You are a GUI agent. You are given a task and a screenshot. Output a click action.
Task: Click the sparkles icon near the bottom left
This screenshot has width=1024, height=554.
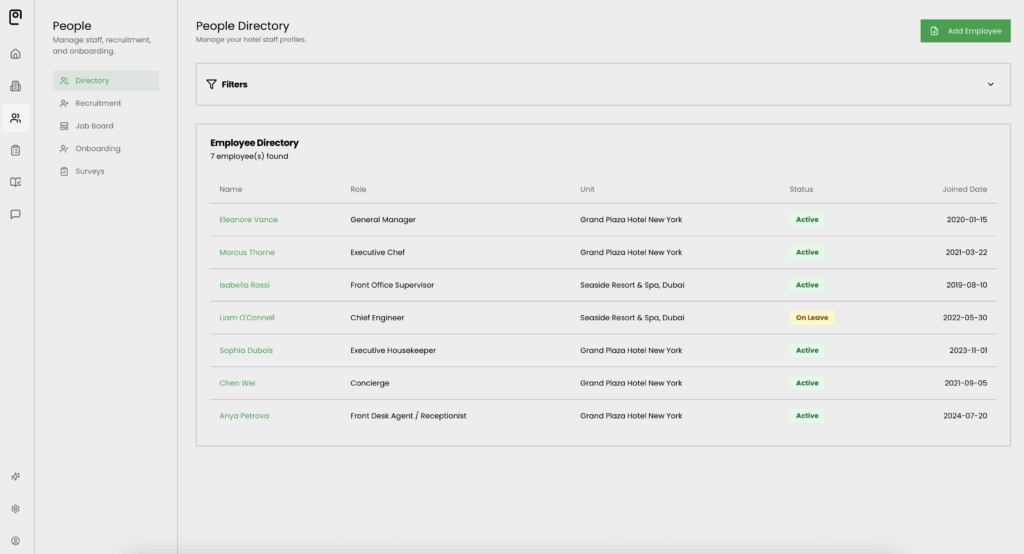(15, 477)
